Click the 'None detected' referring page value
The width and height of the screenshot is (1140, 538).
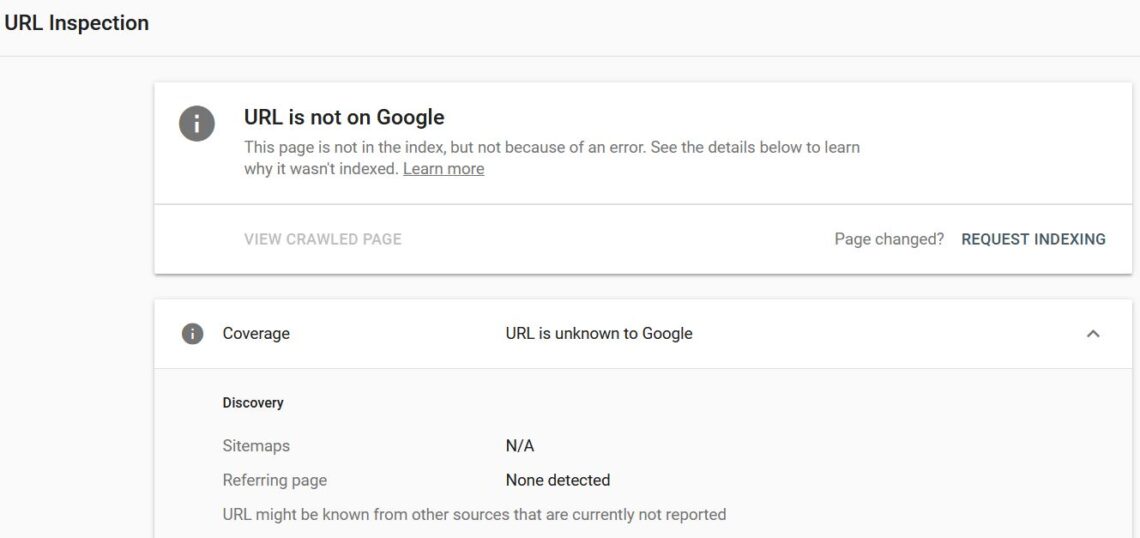[558, 481]
